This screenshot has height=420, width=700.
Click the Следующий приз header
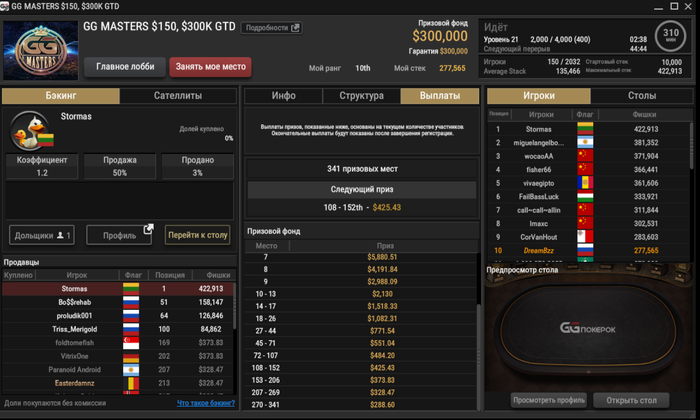point(362,189)
